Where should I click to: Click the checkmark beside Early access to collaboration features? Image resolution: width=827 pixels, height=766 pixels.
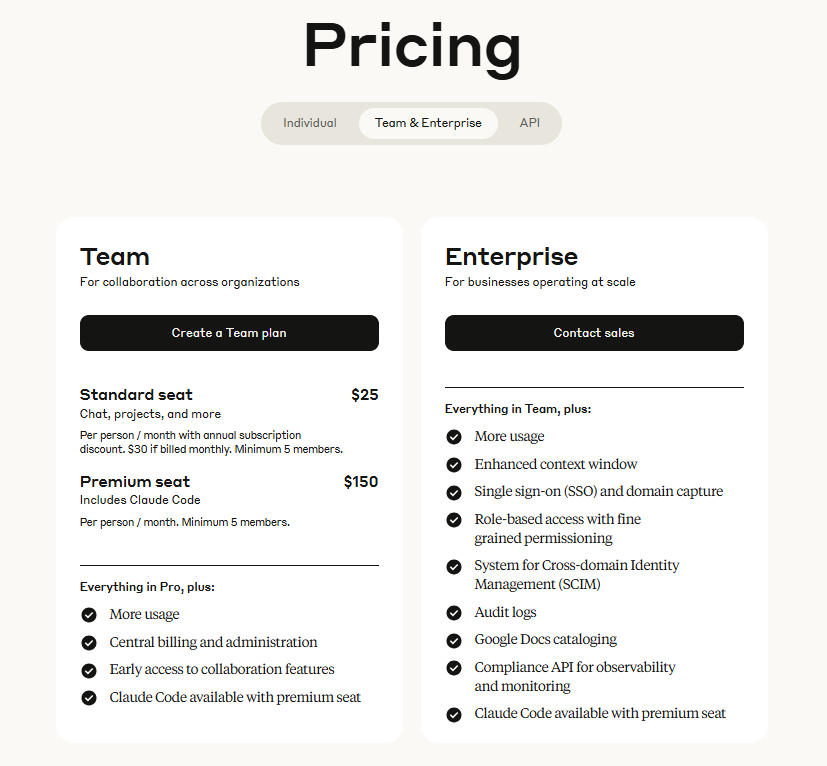pos(89,669)
